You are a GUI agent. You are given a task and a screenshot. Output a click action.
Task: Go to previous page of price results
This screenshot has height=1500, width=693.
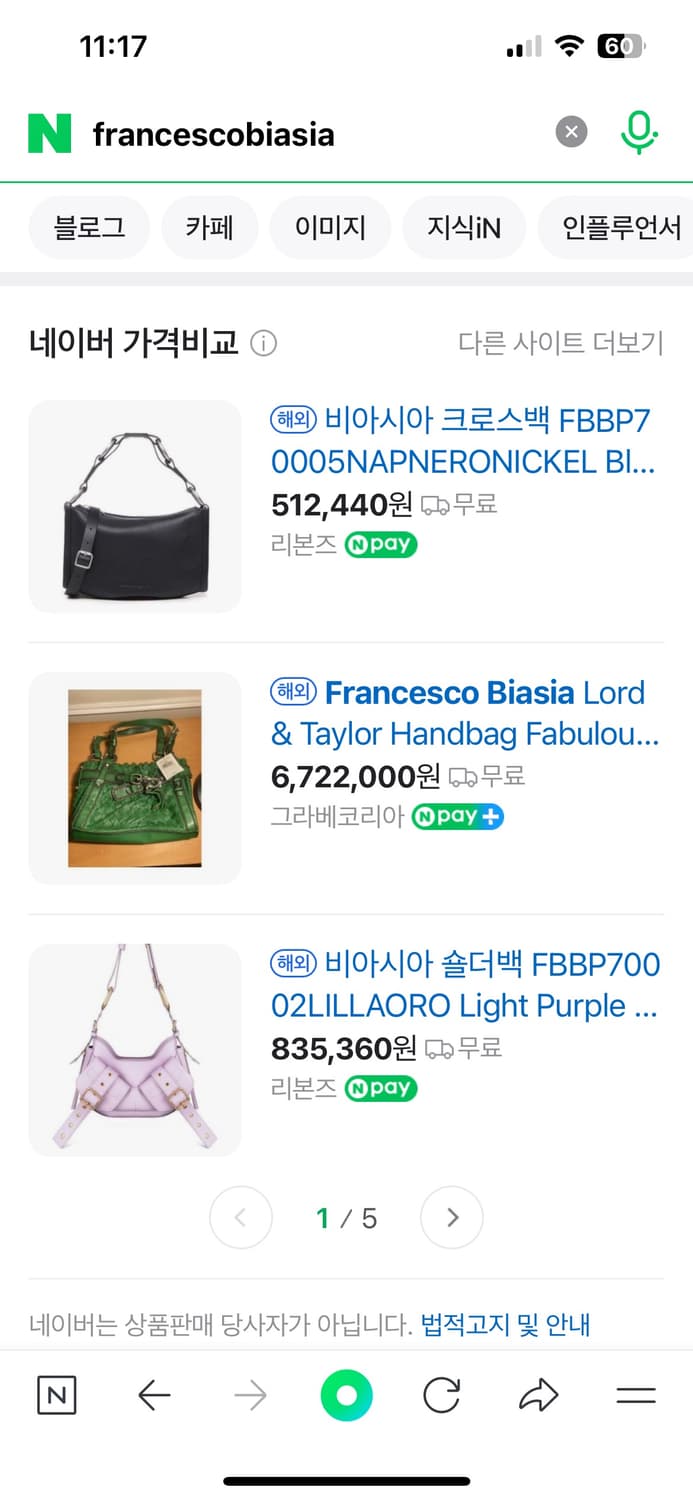coord(240,1217)
